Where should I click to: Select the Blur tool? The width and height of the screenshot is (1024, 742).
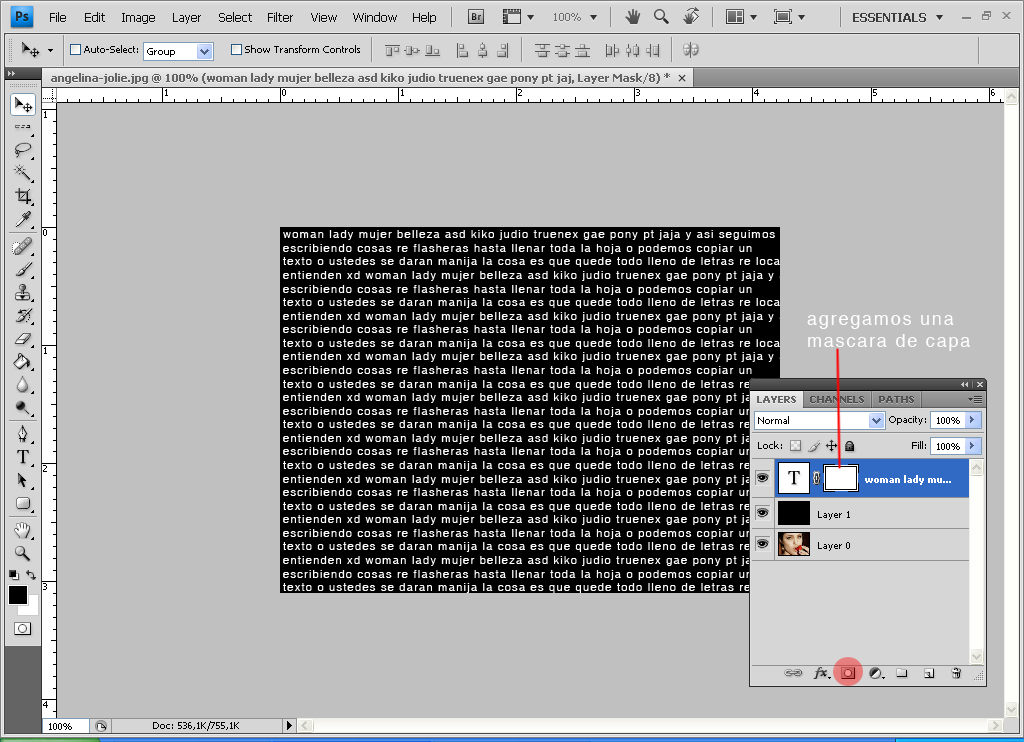[x=23, y=385]
